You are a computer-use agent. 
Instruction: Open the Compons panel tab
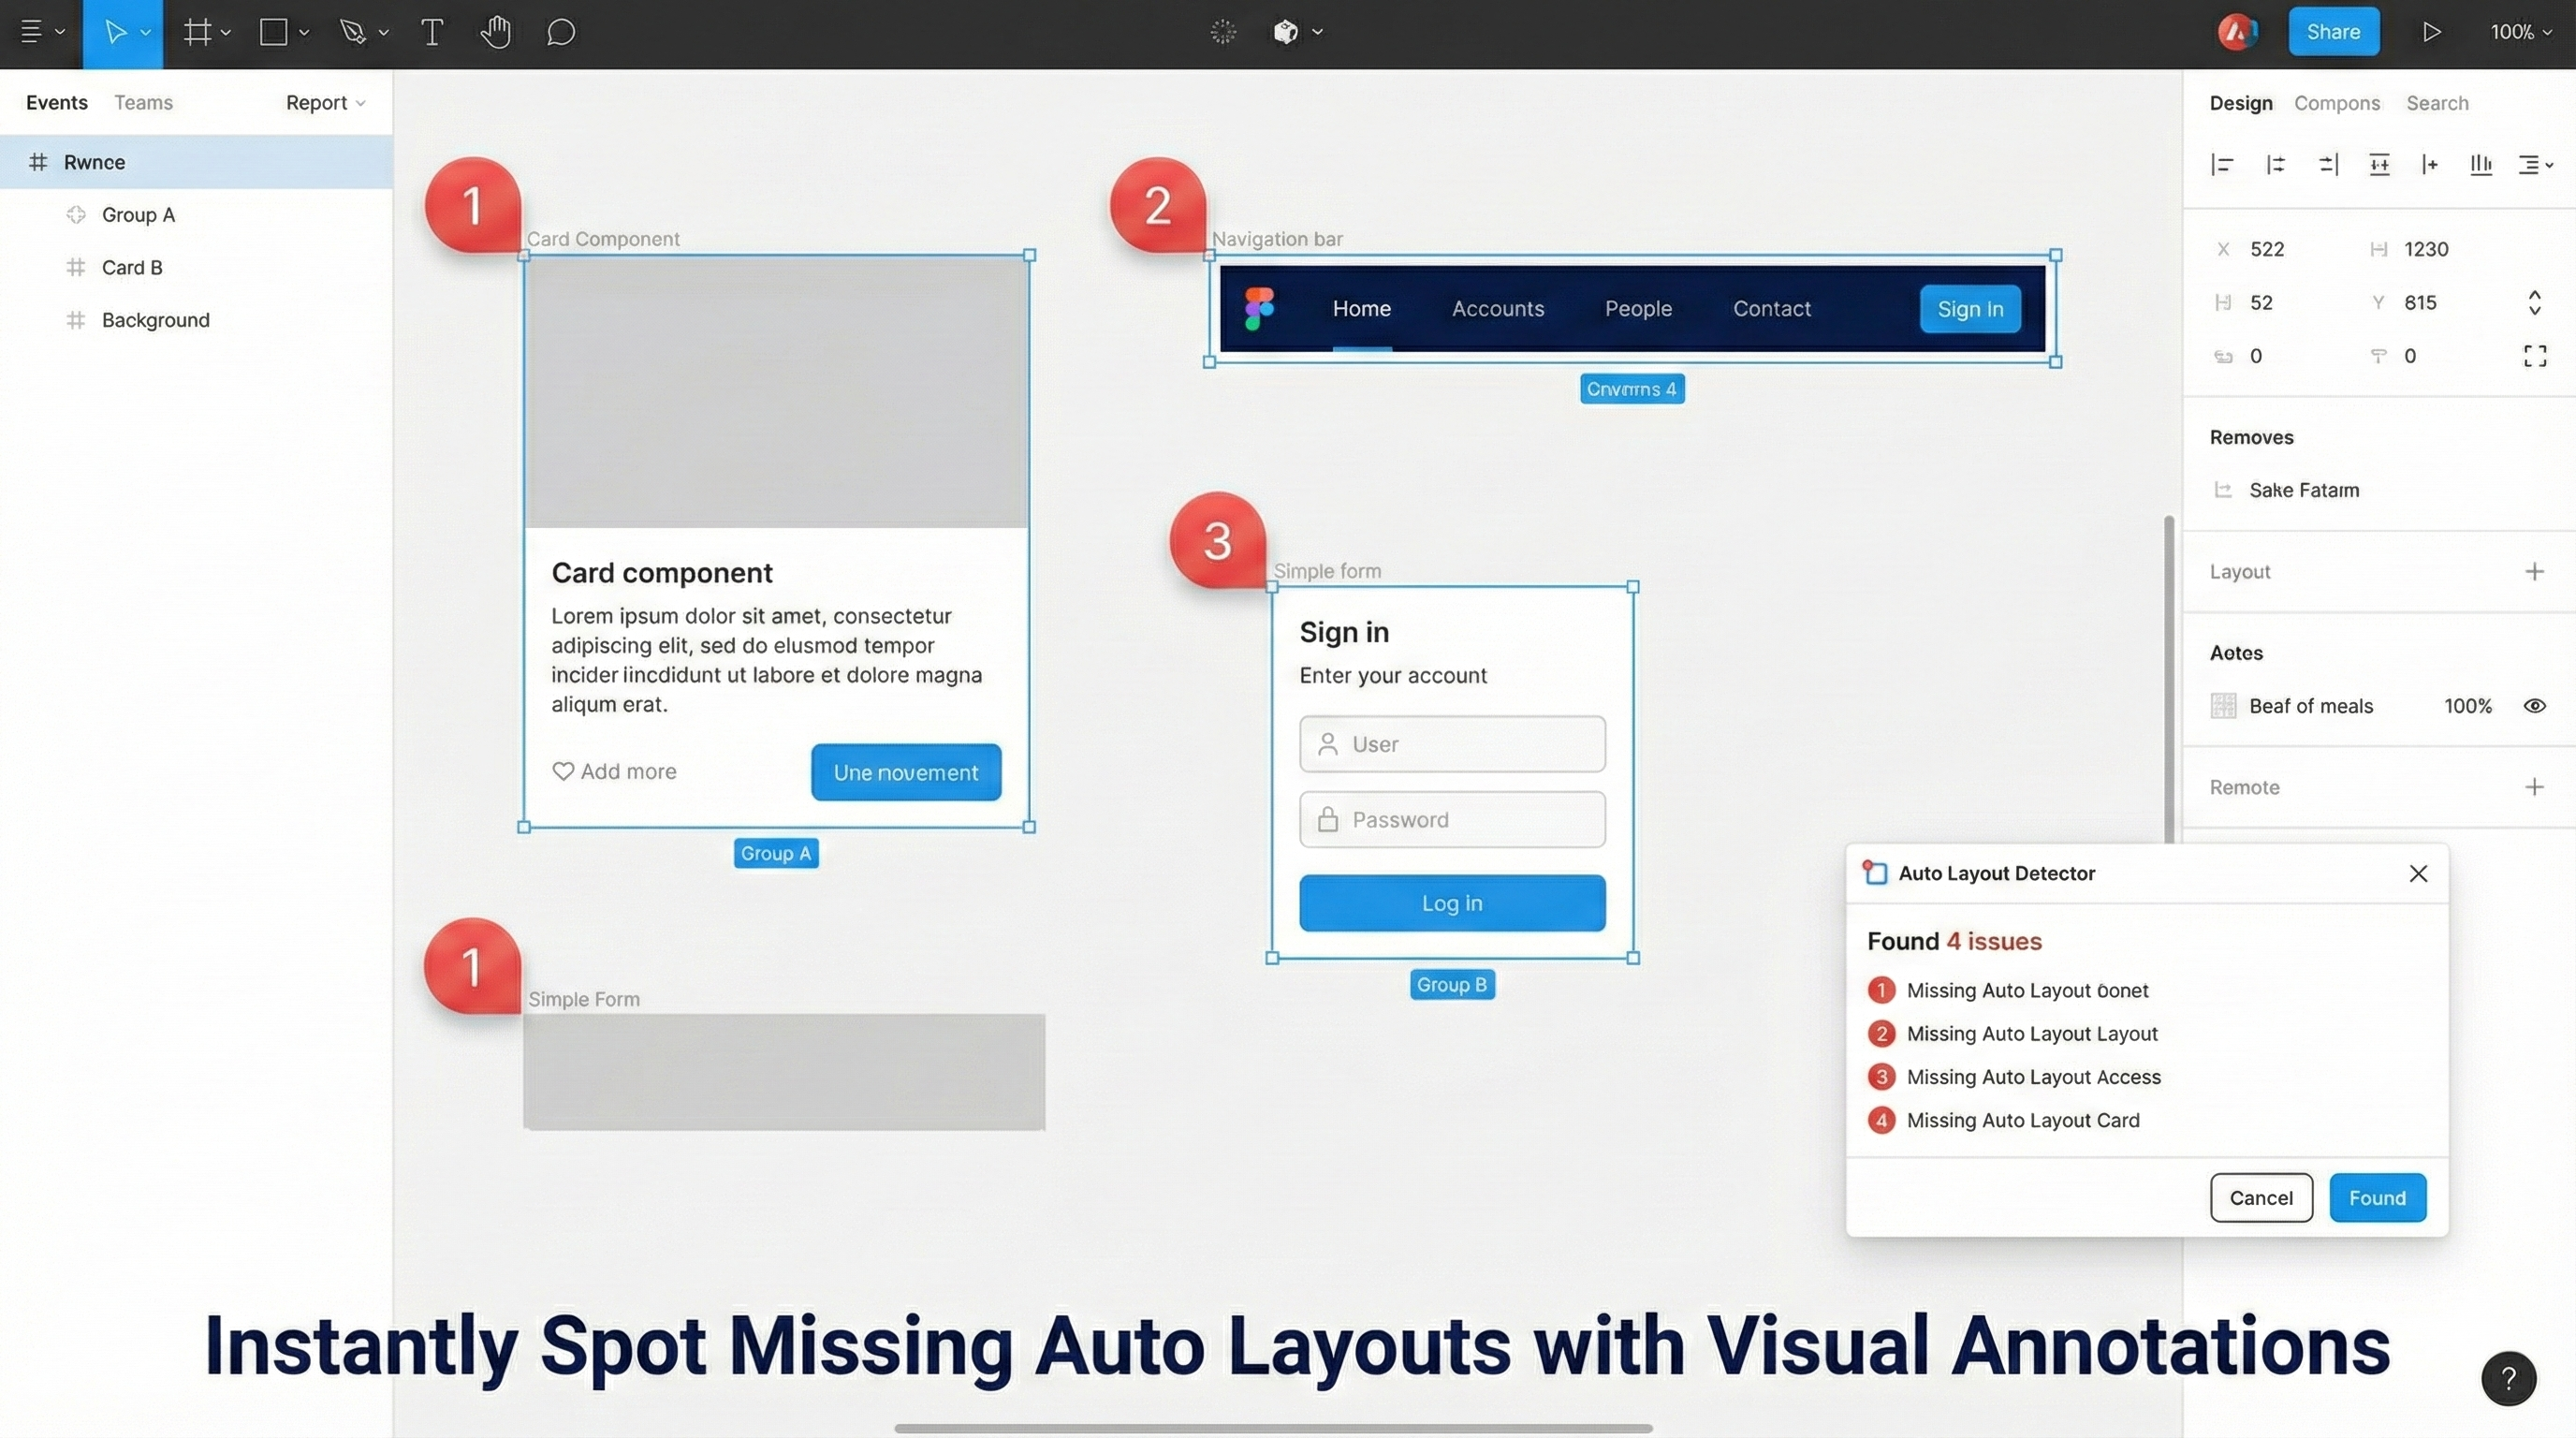tap(2337, 102)
